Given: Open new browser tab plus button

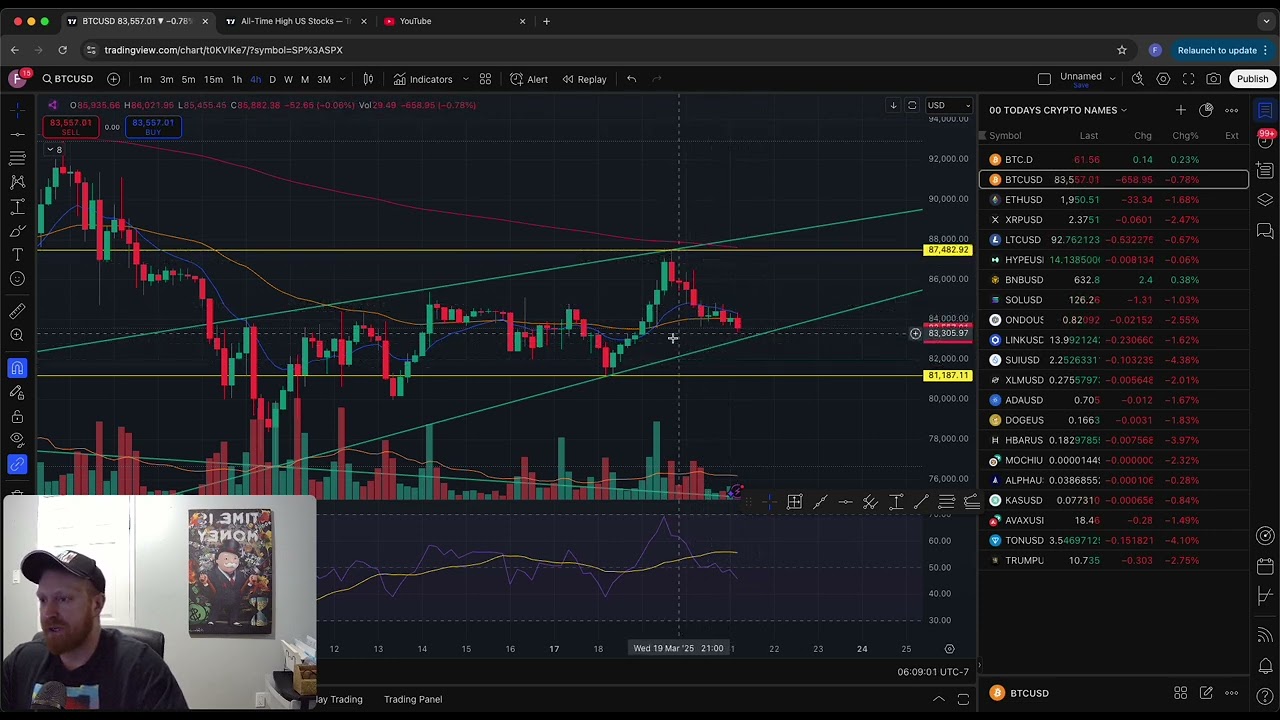Looking at the screenshot, I should pos(546,21).
